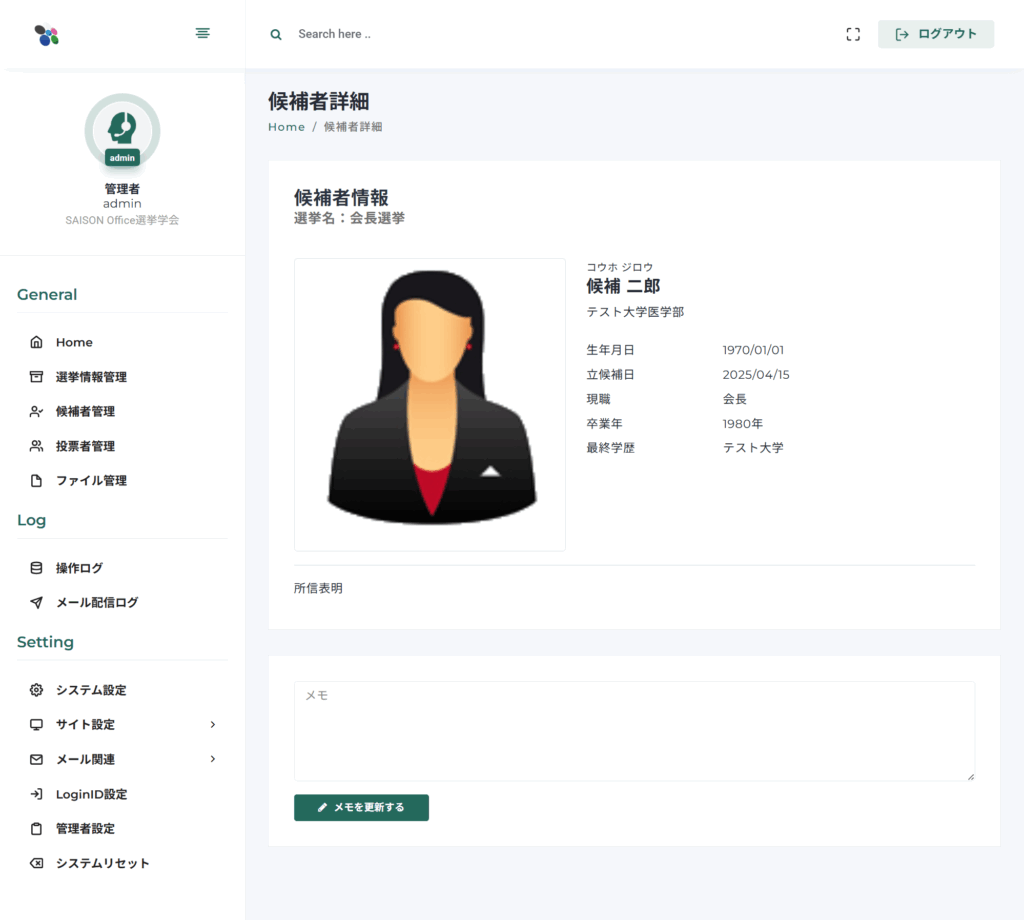Viewport: 1024px width, 920px height.
Task: Click the LoginID設定 login arrow icon
Action: click(37, 794)
